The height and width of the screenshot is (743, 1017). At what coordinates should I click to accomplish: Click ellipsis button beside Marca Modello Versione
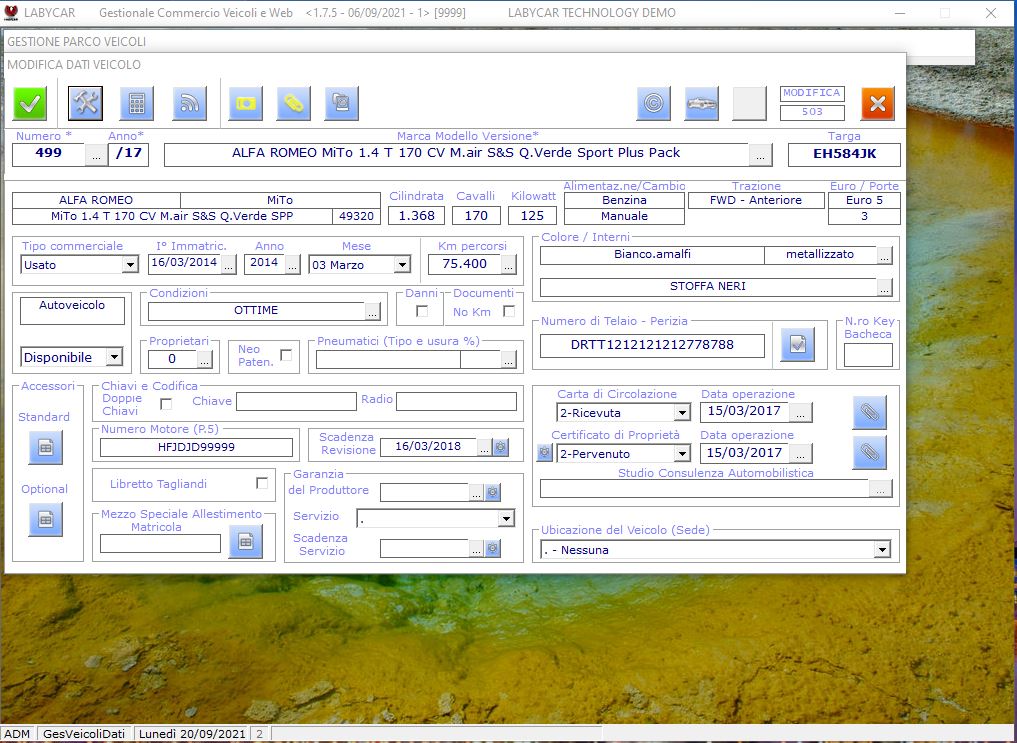[x=760, y=156]
